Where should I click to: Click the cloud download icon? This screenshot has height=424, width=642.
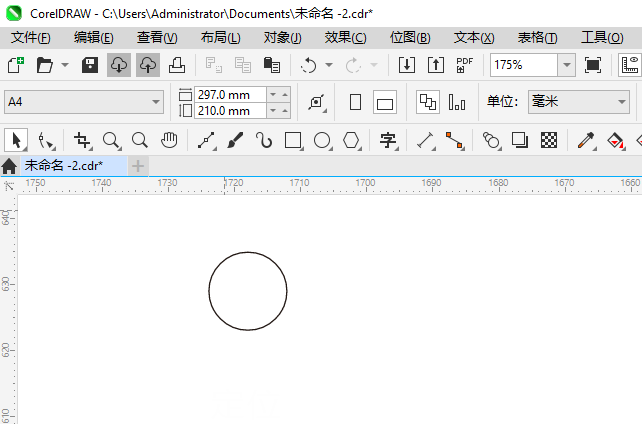[119, 65]
